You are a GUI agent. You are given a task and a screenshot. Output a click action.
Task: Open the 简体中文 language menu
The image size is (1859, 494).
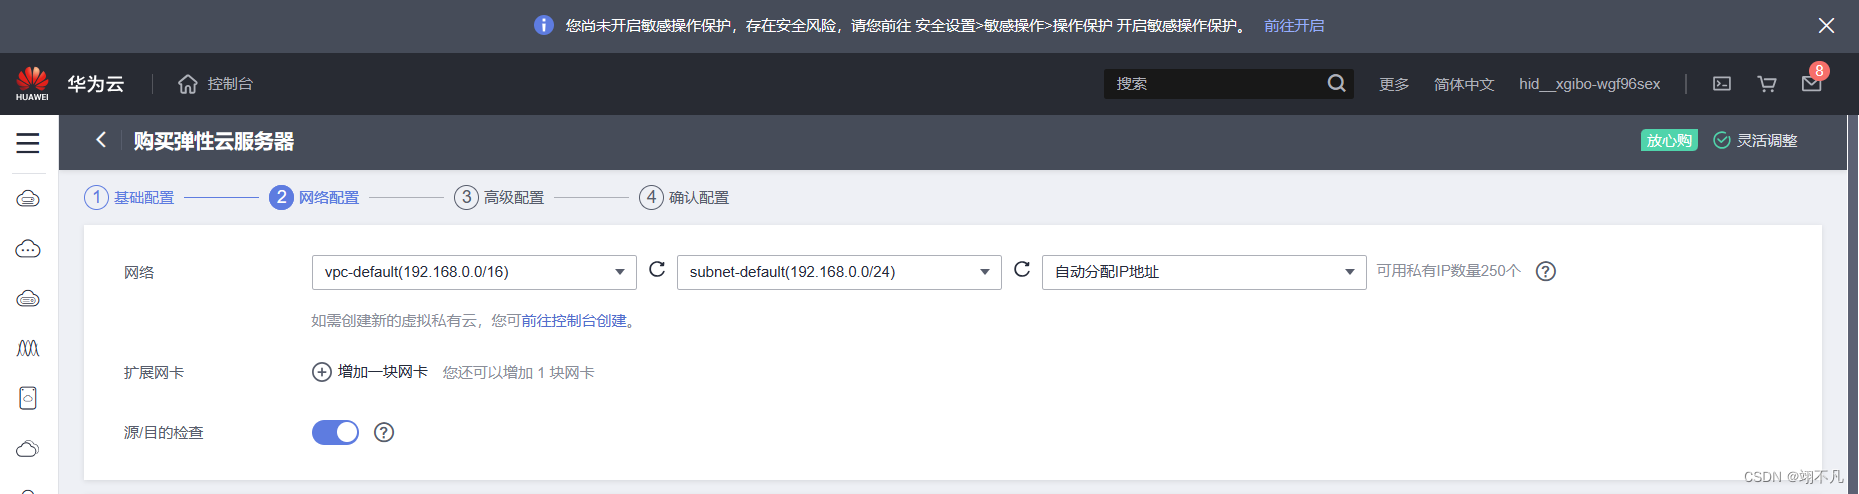click(1464, 84)
